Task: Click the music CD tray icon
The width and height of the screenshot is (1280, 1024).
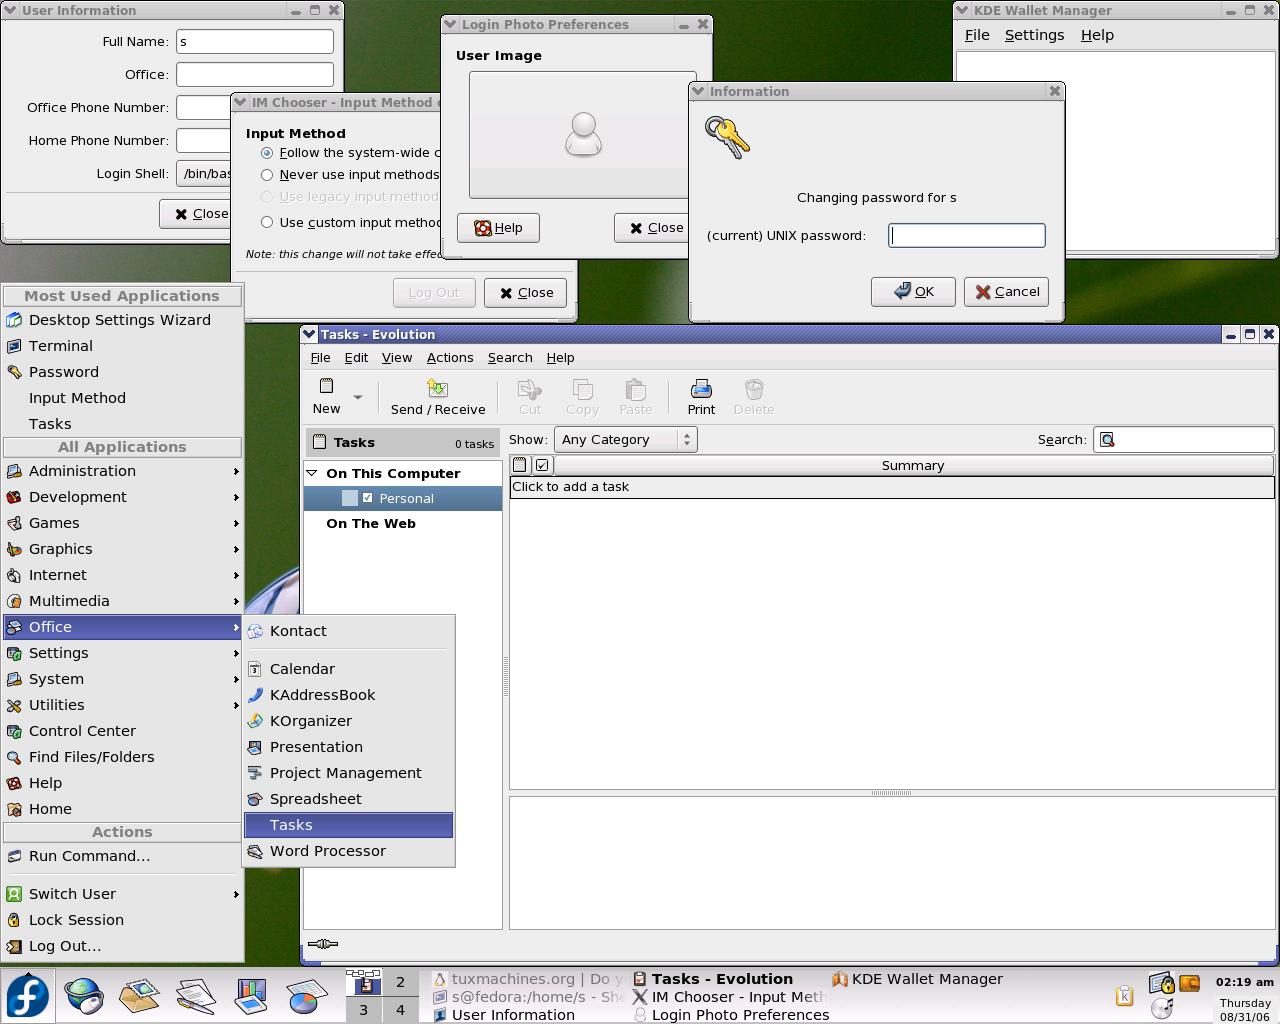Action: click(1162, 1008)
